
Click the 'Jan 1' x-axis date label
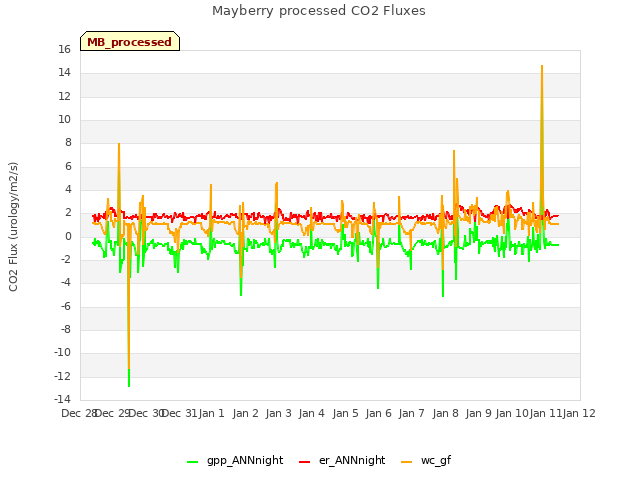(x=212, y=413)
